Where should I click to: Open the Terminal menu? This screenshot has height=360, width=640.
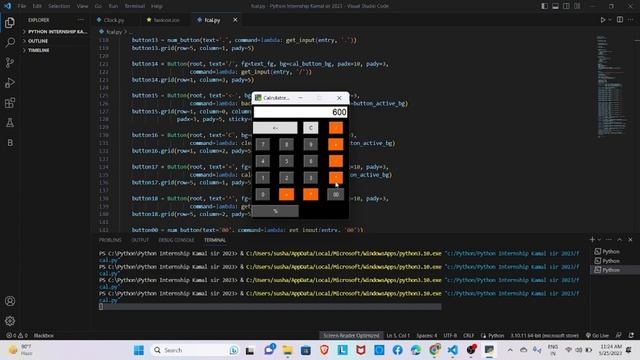point(135,6)
